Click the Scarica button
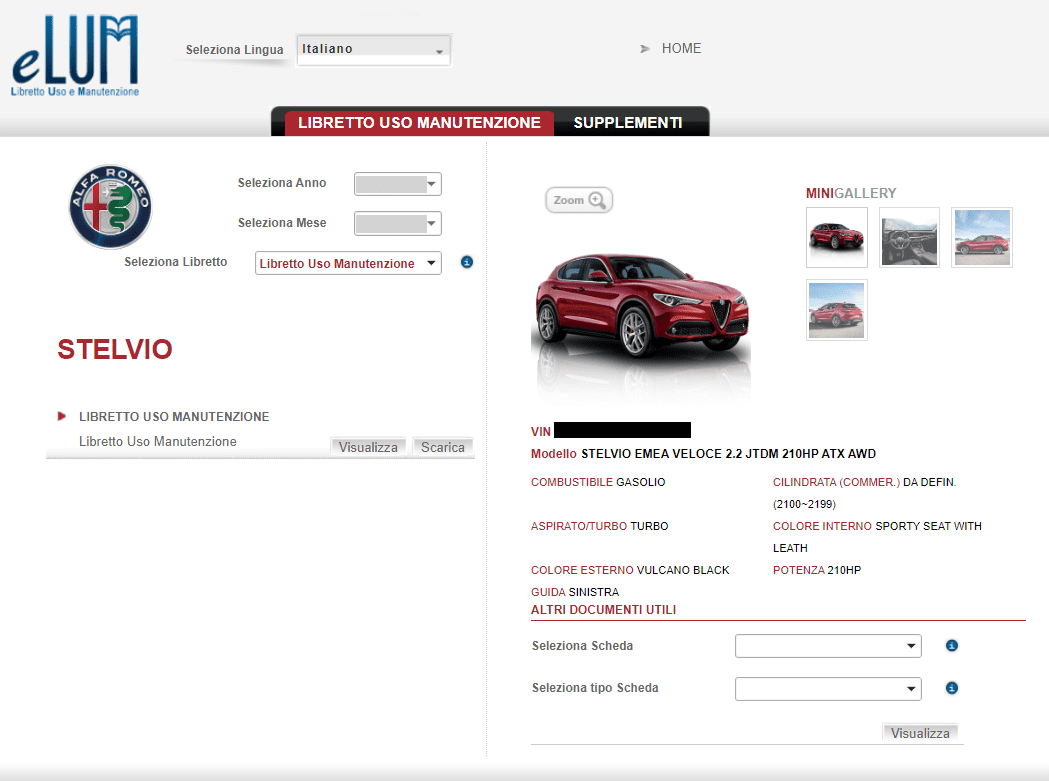This screenshot has height=781, width=1049. pyautogui.click(x=443, y=447)
